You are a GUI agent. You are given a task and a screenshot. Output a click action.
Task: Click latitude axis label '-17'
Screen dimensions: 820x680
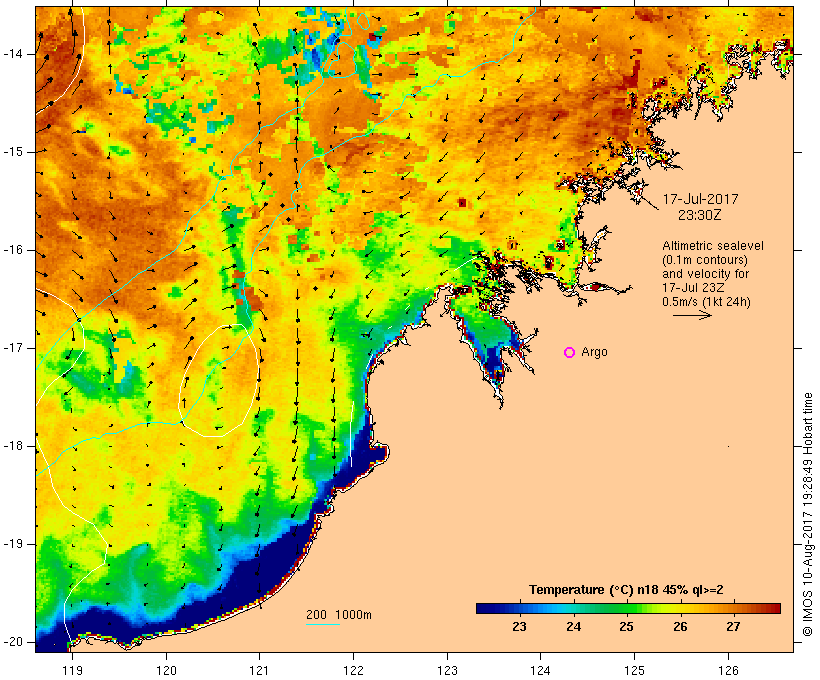point(12,348)
